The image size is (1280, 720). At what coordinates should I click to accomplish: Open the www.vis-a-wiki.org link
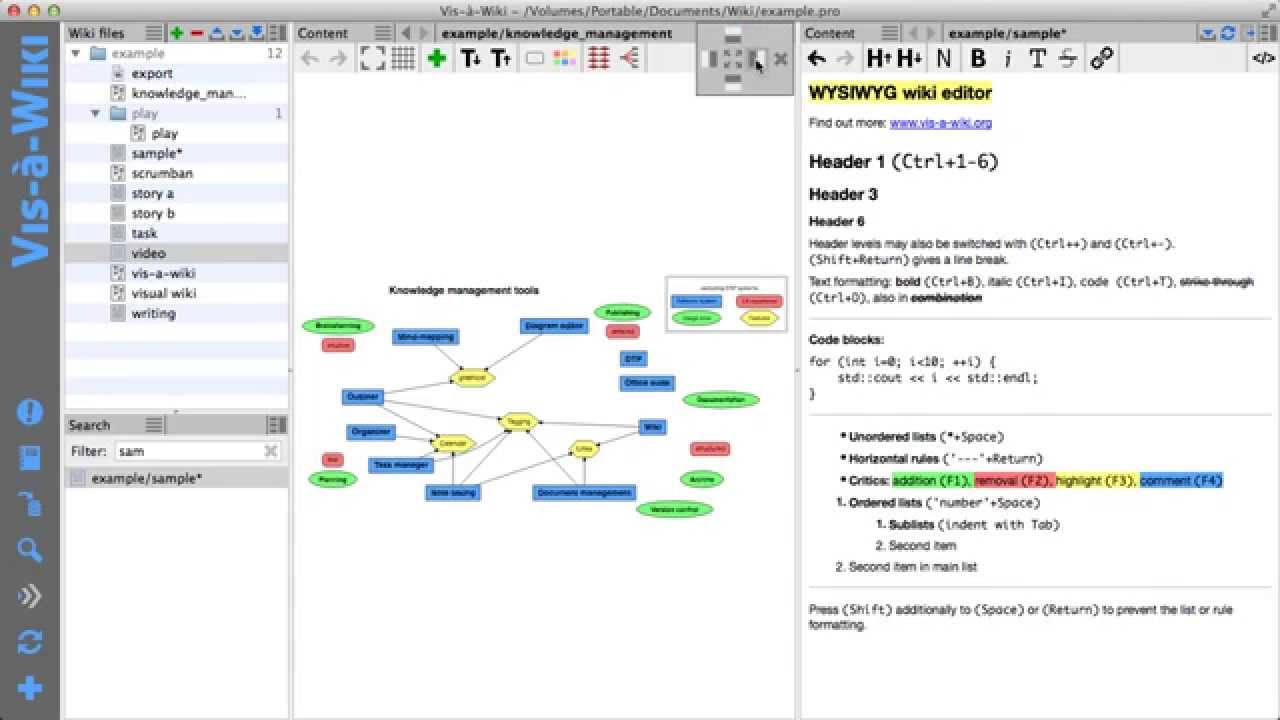point(940,123)
